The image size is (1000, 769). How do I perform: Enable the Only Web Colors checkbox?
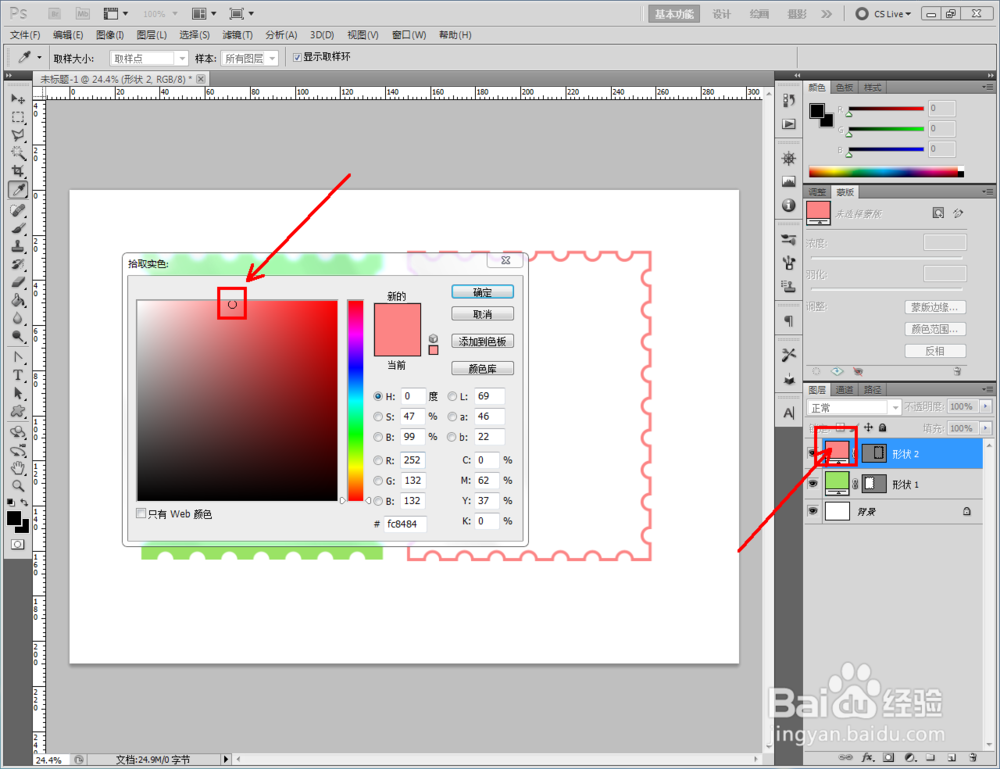[141, 513]
